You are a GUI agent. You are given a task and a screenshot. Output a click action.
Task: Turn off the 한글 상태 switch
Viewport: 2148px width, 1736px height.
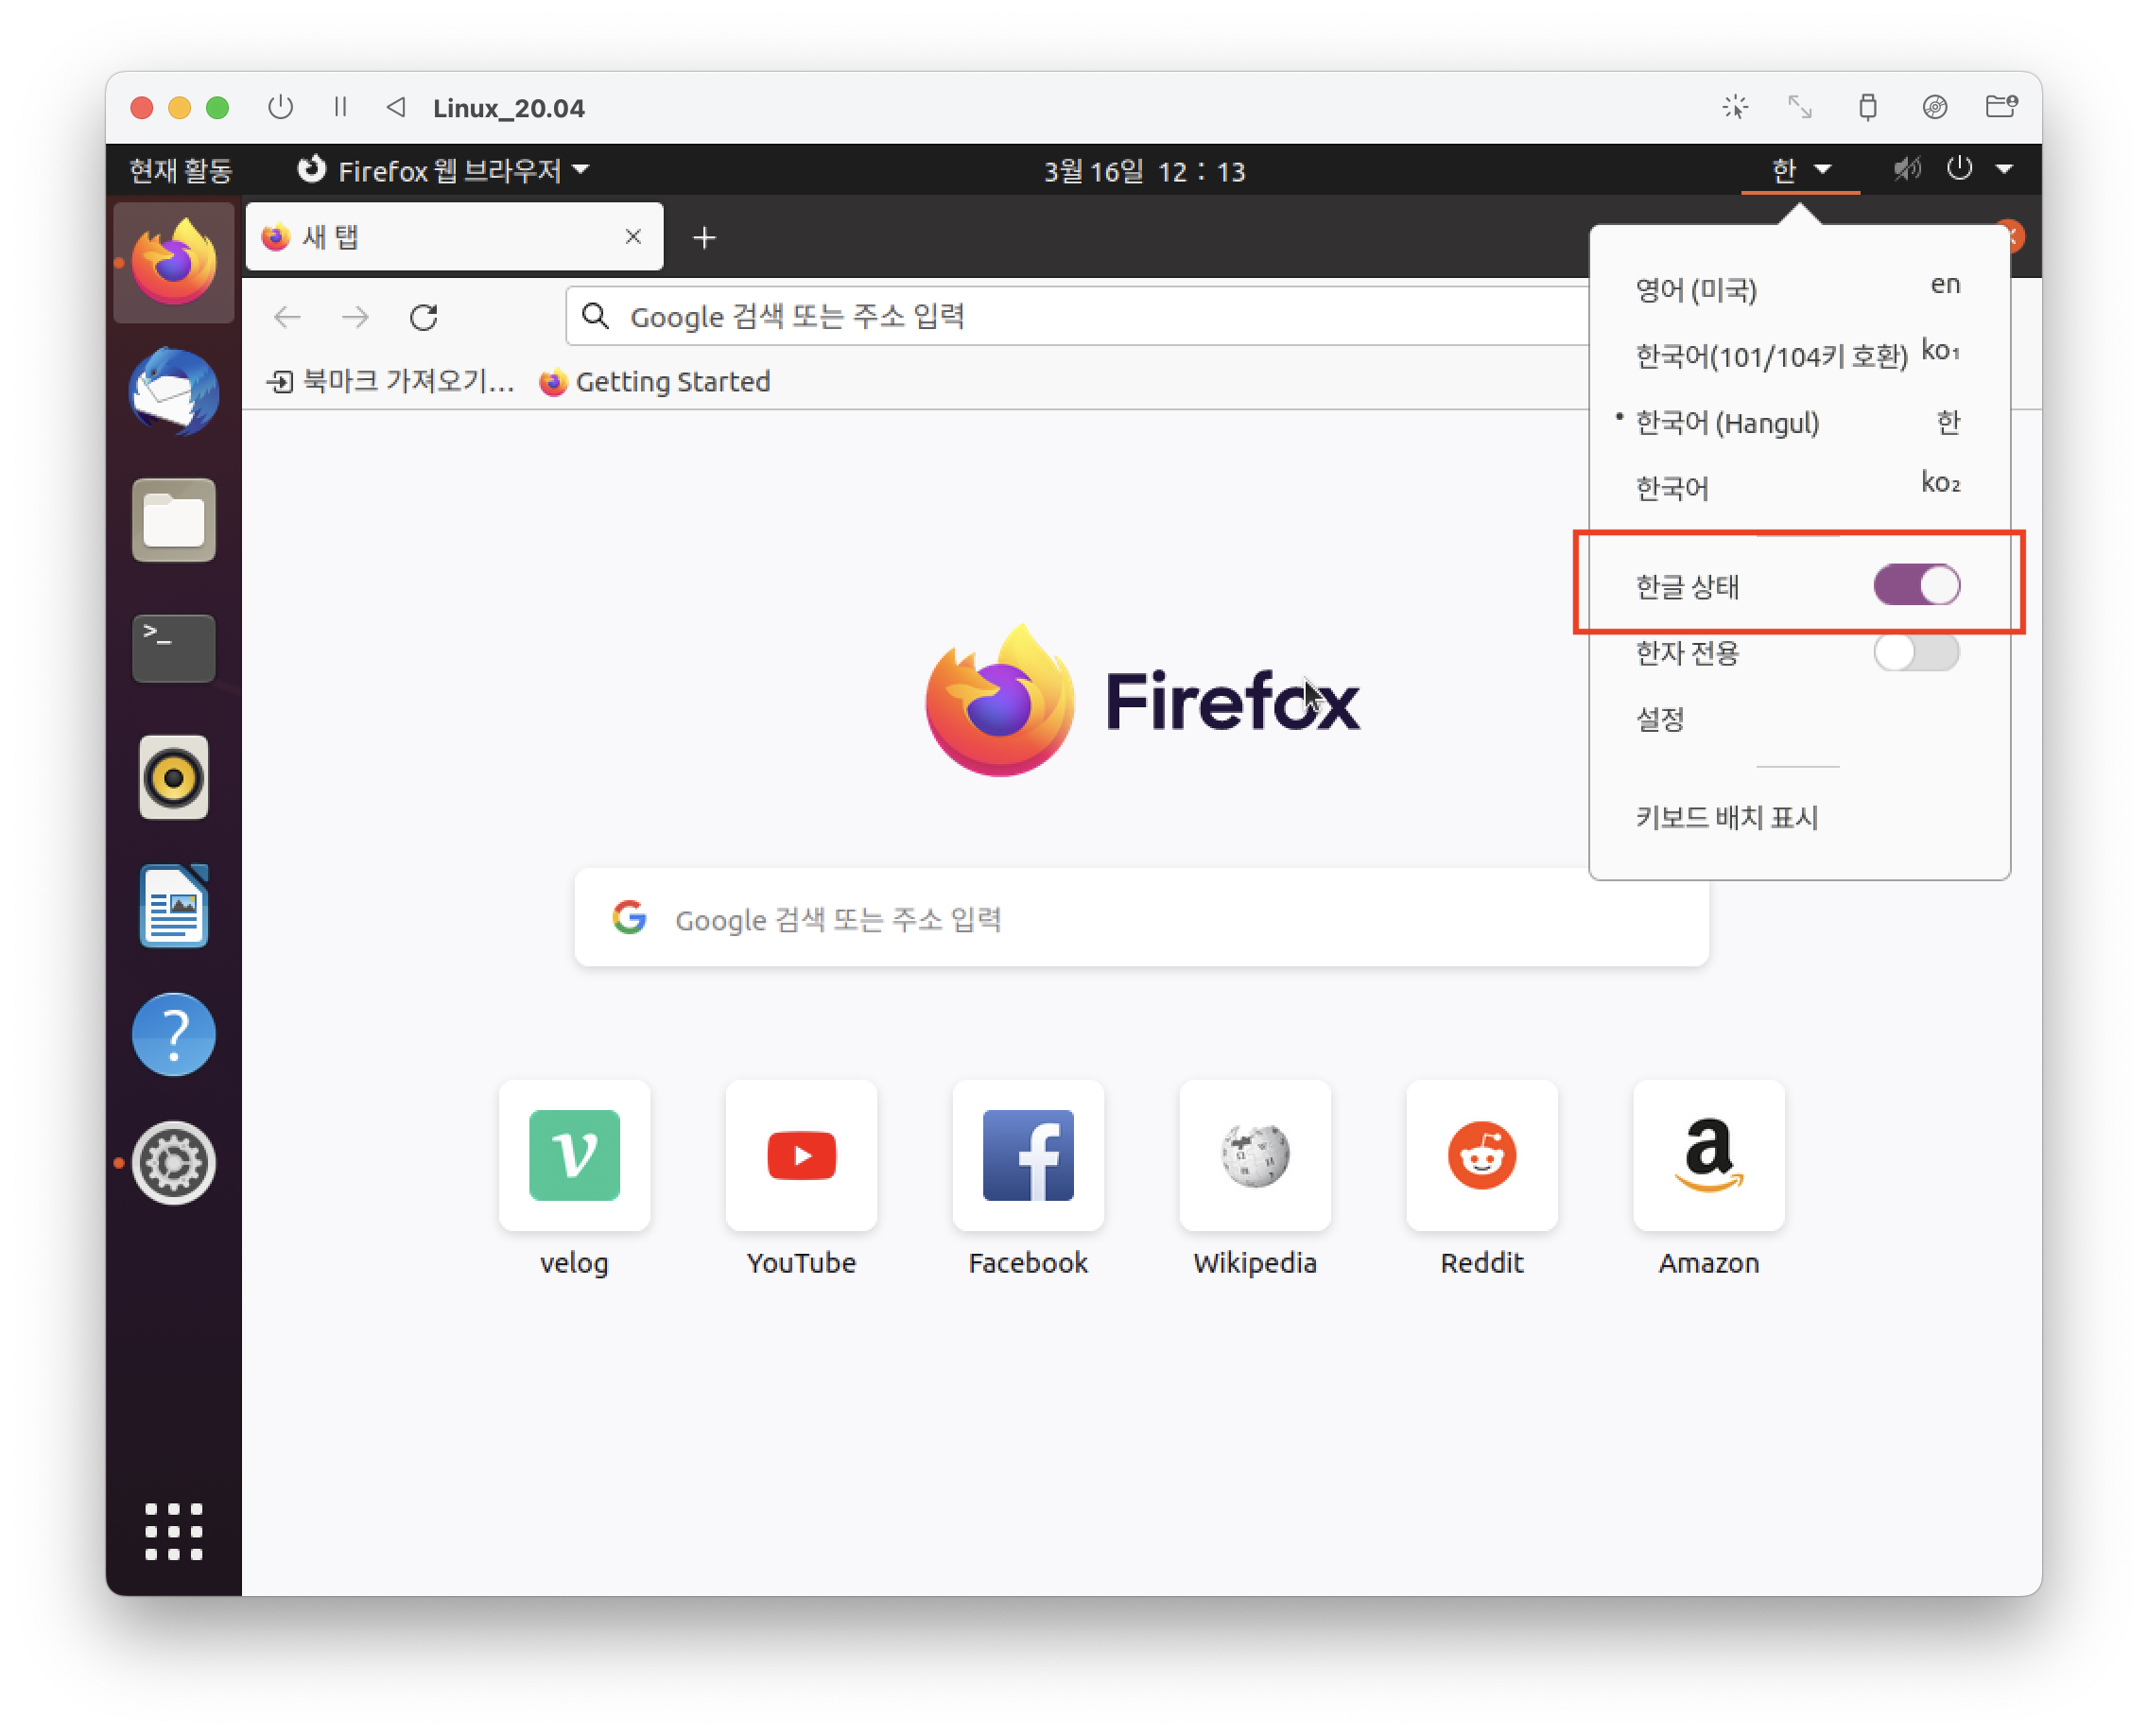pos(1915,585)
